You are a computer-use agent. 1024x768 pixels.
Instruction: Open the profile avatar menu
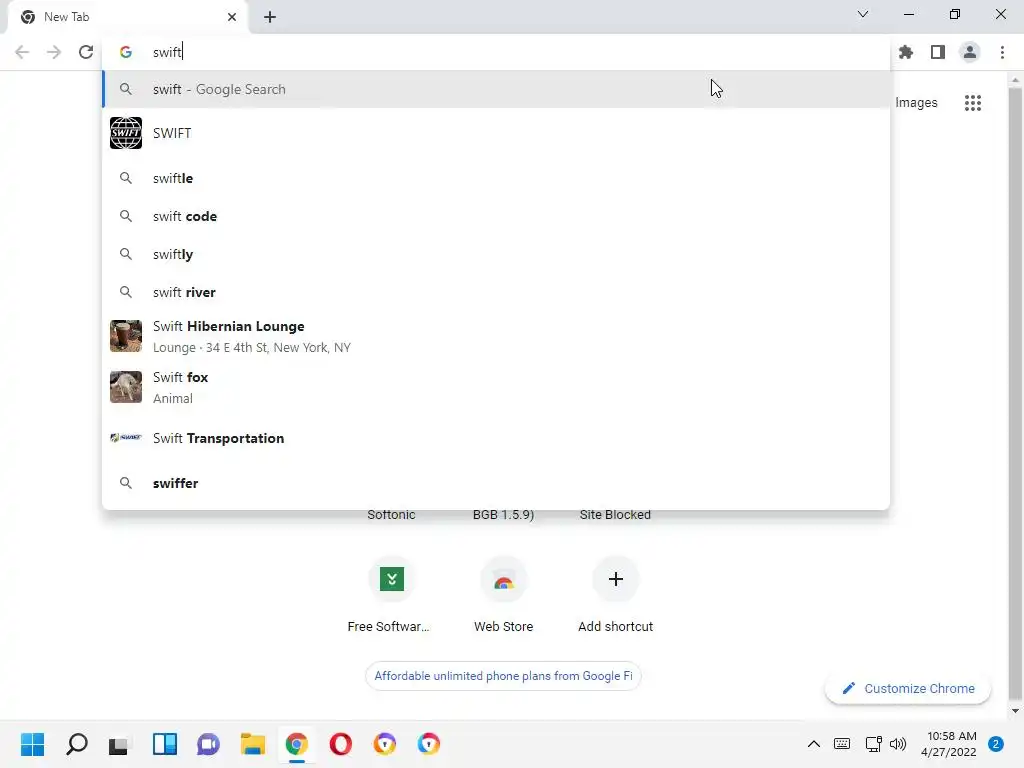970,52
